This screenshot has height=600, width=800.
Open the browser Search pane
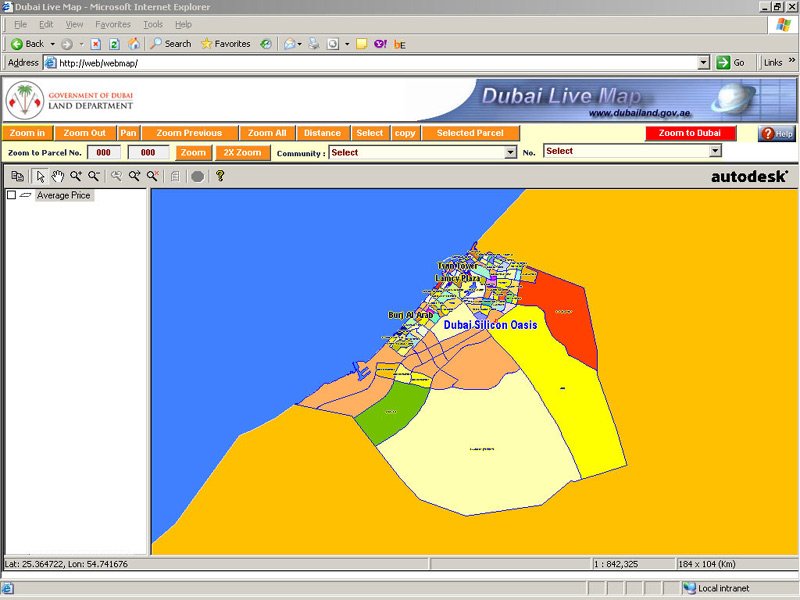171,44
